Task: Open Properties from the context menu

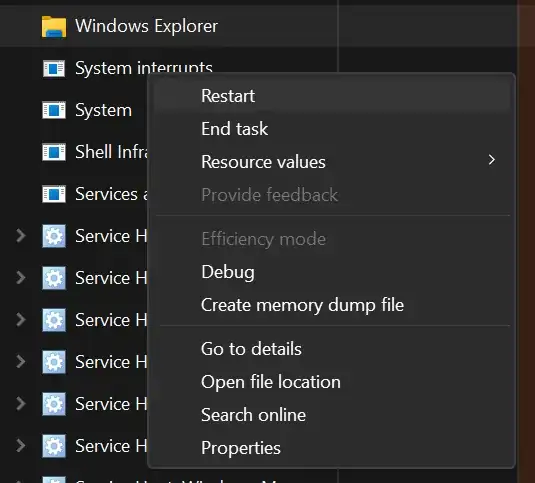Action: point(331,448)
